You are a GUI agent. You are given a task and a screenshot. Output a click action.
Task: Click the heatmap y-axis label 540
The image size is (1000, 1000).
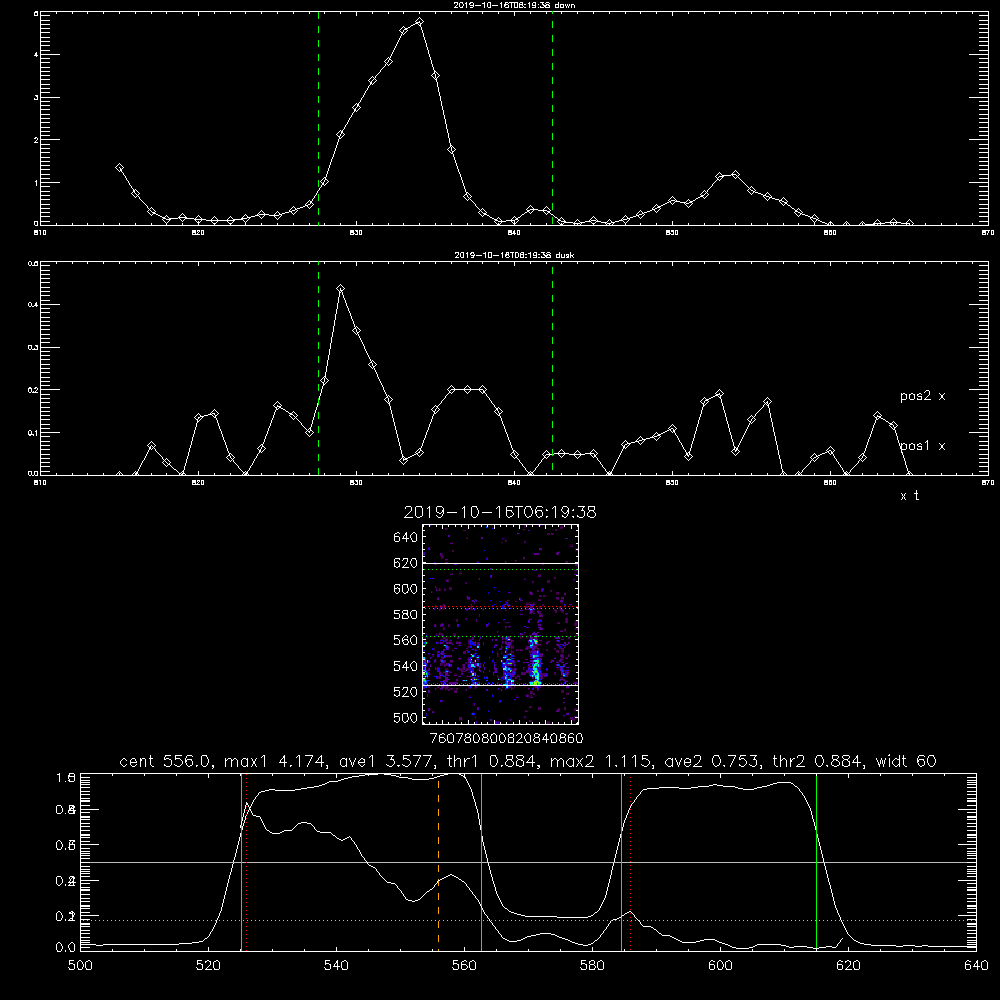(x=406, y=666)
